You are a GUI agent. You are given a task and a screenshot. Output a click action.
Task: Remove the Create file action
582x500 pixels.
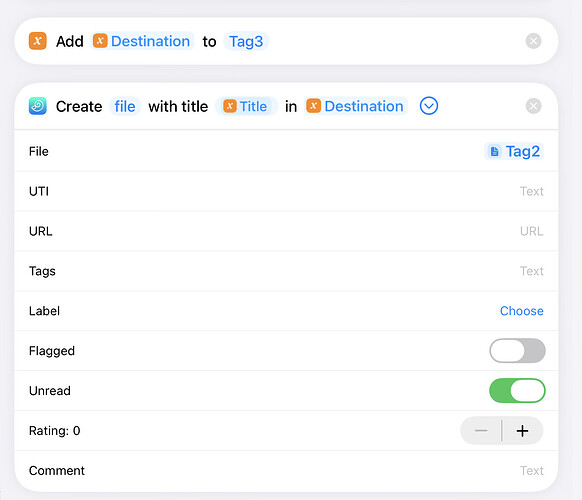pos(533,106)
